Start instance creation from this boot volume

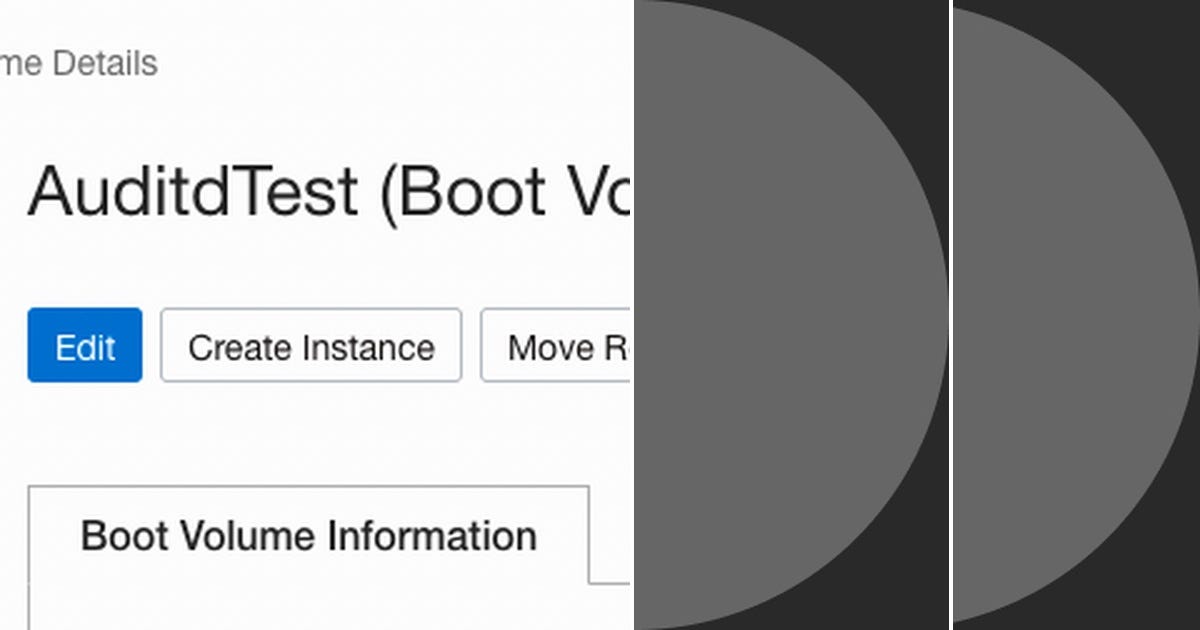pyautogui.click(x=310, y=346)
